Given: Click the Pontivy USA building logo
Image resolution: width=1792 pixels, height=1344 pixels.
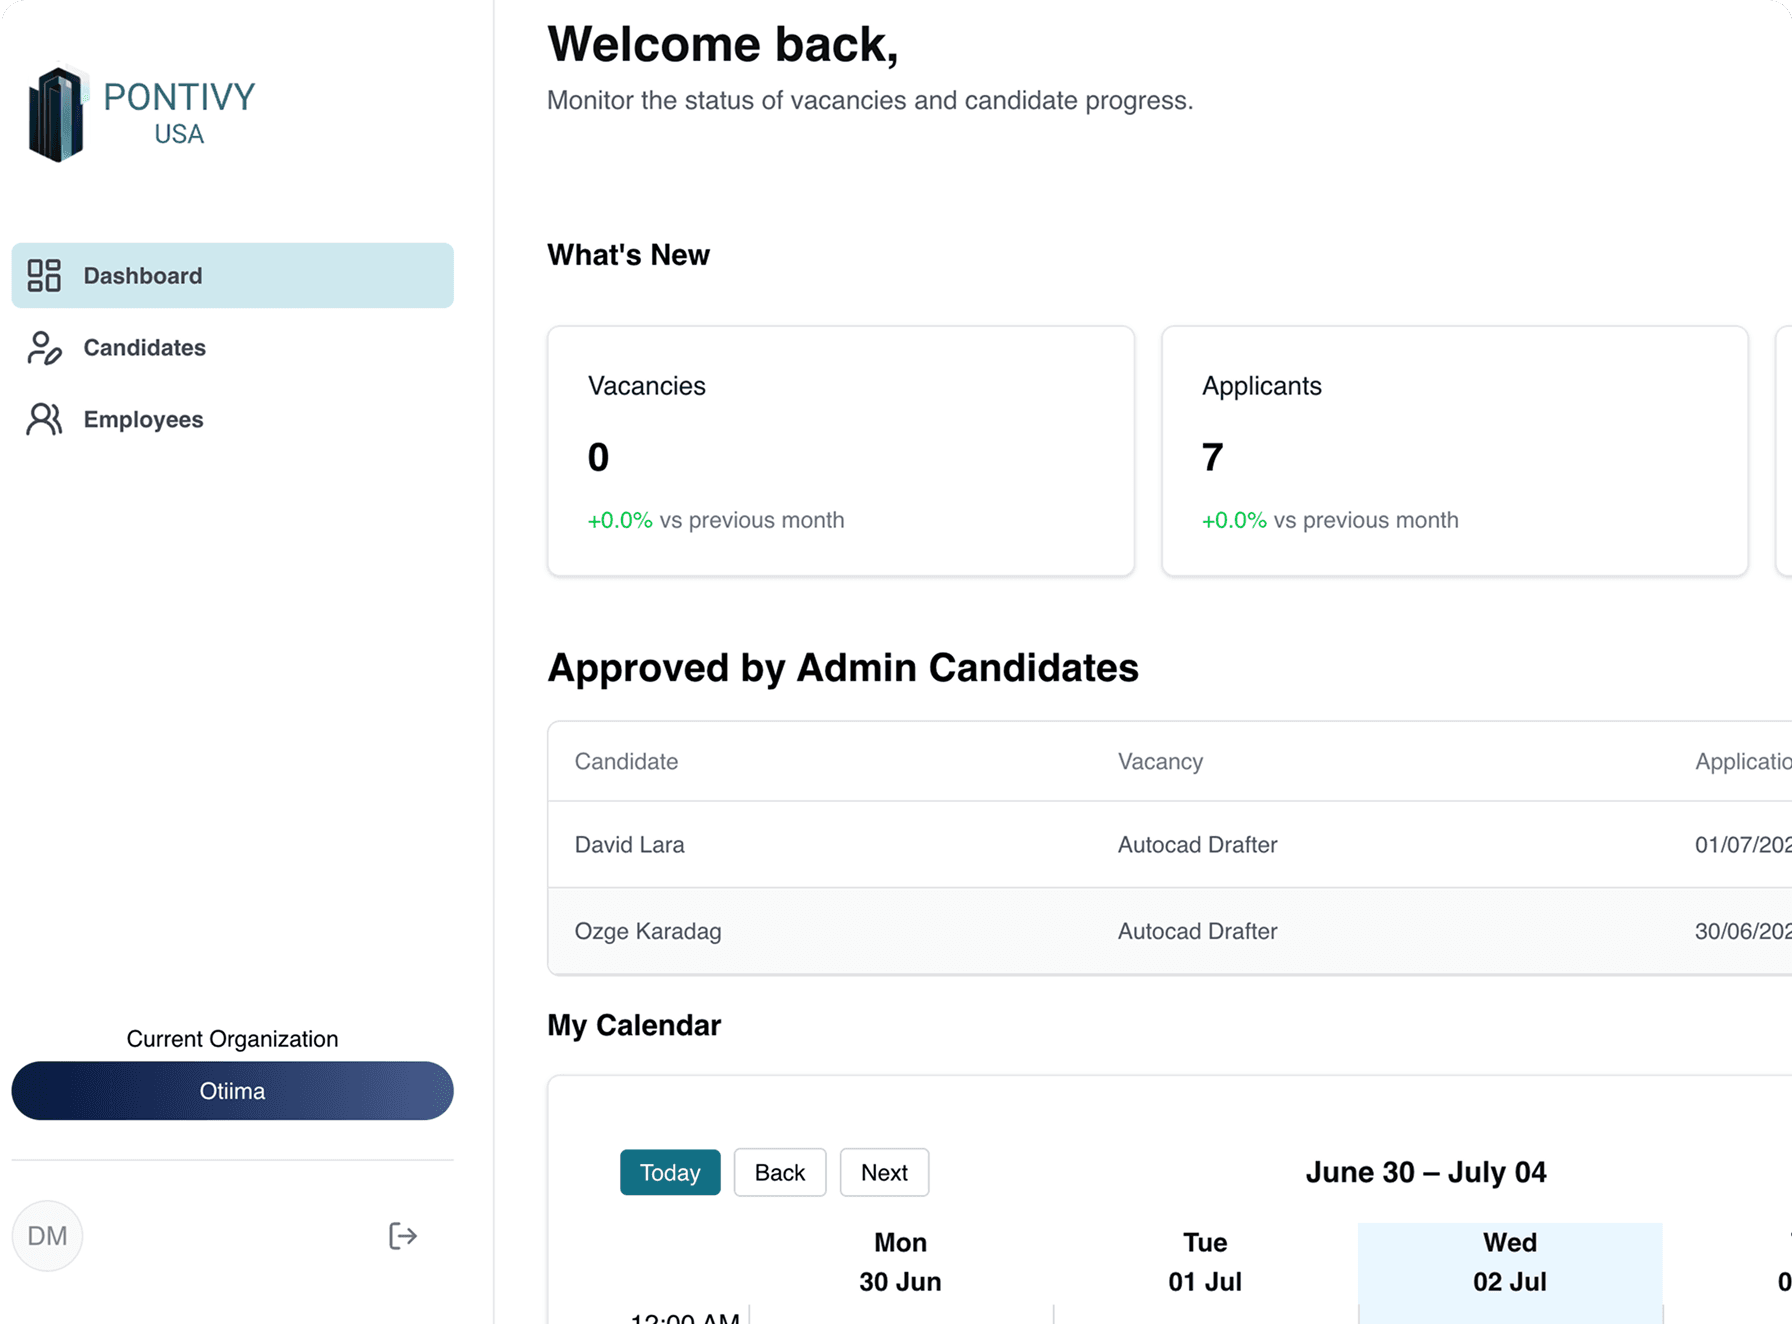Looking at the screenshot, I should [57, 114].
